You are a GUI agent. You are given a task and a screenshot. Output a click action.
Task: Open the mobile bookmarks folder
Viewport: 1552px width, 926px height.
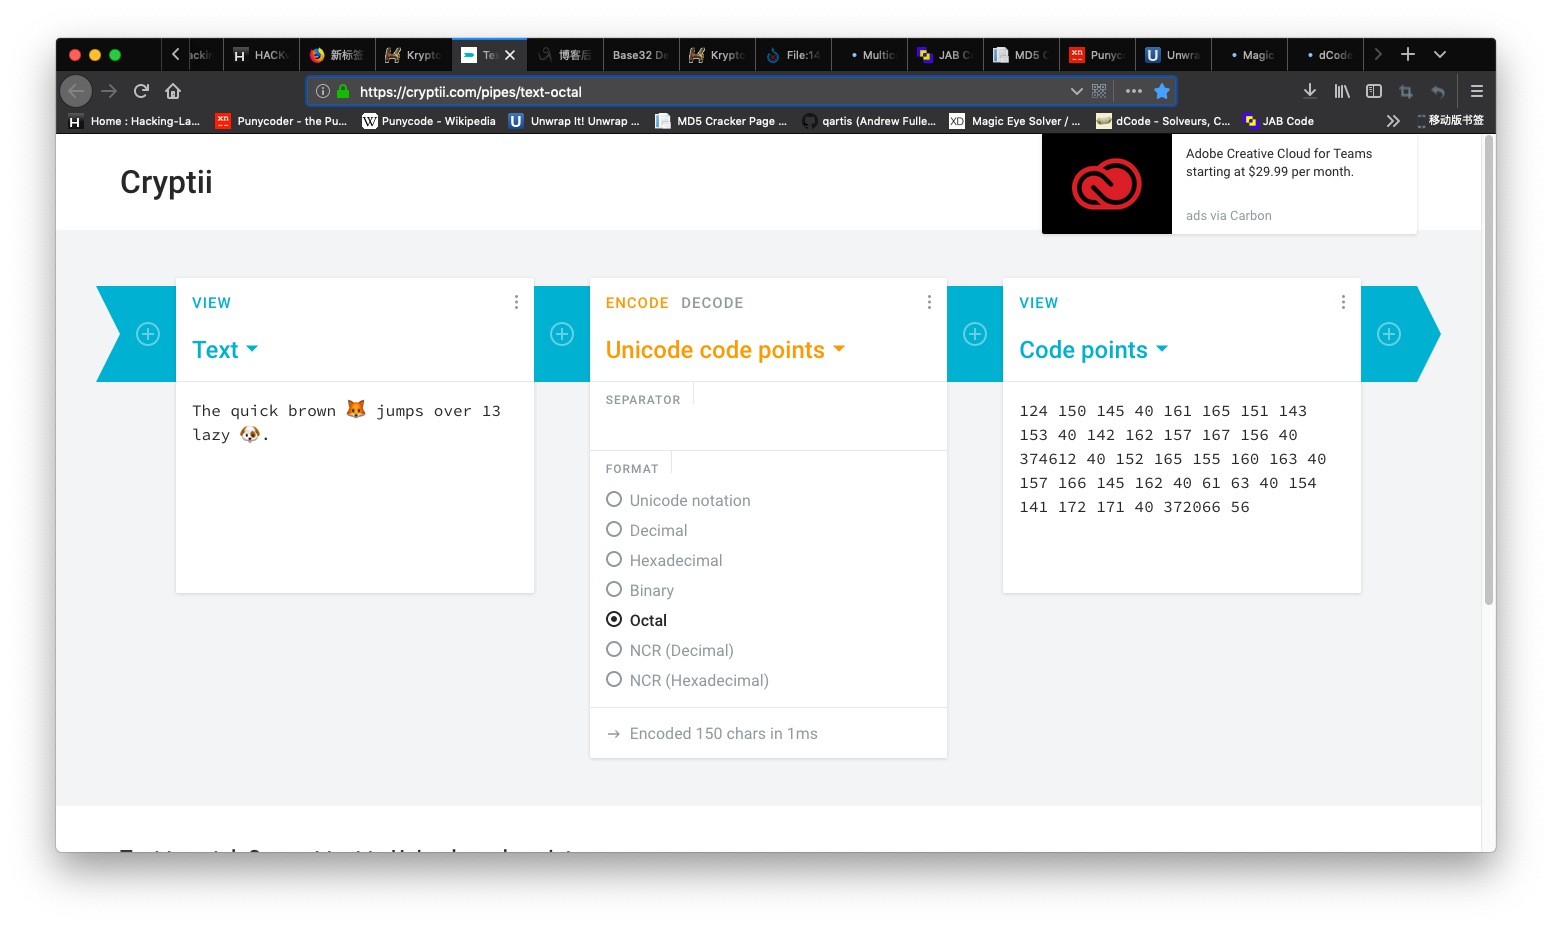(1450, 121)
